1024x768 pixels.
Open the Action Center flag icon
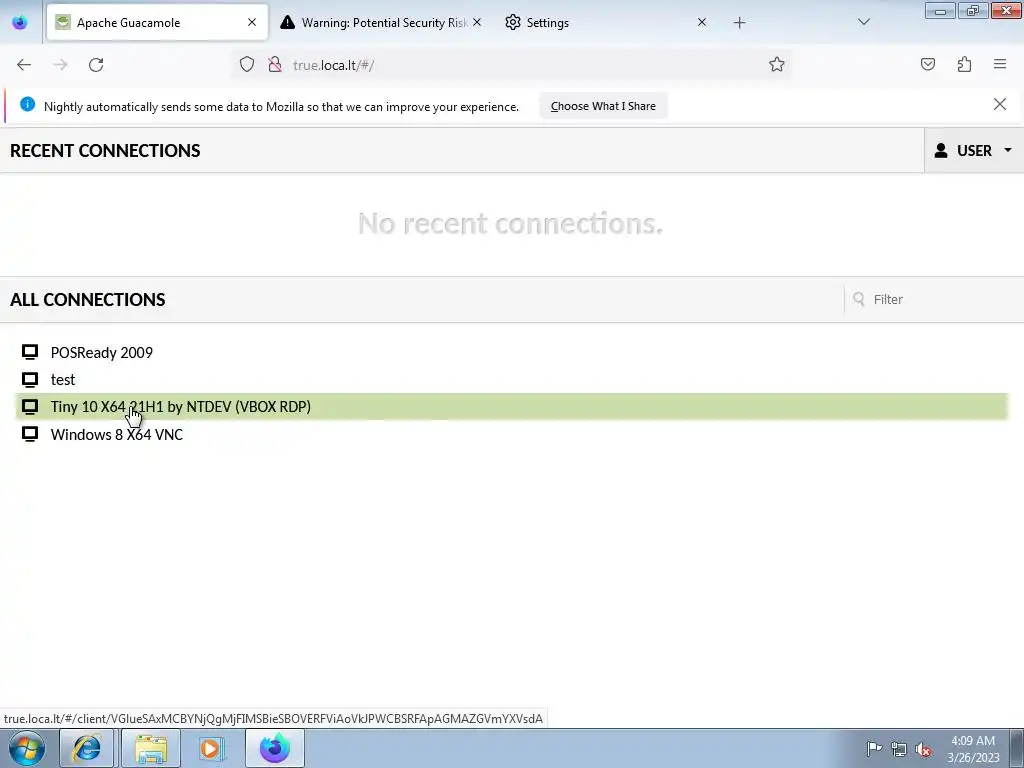coord(874,748)
